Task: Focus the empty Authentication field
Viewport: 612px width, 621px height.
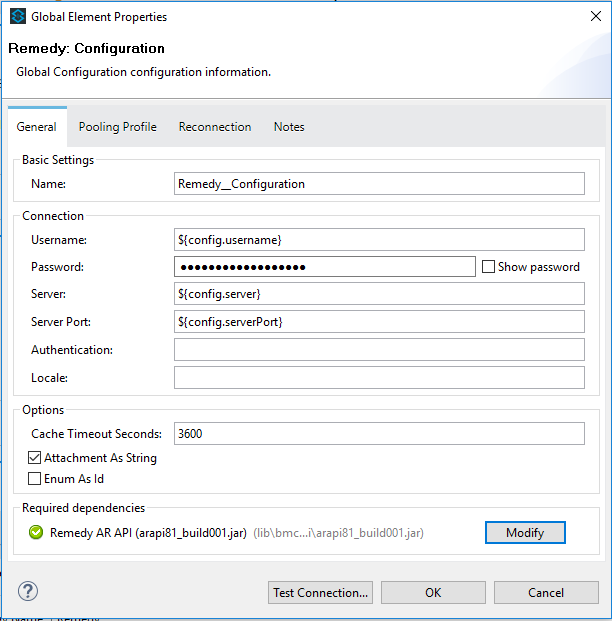Action: 379,350
